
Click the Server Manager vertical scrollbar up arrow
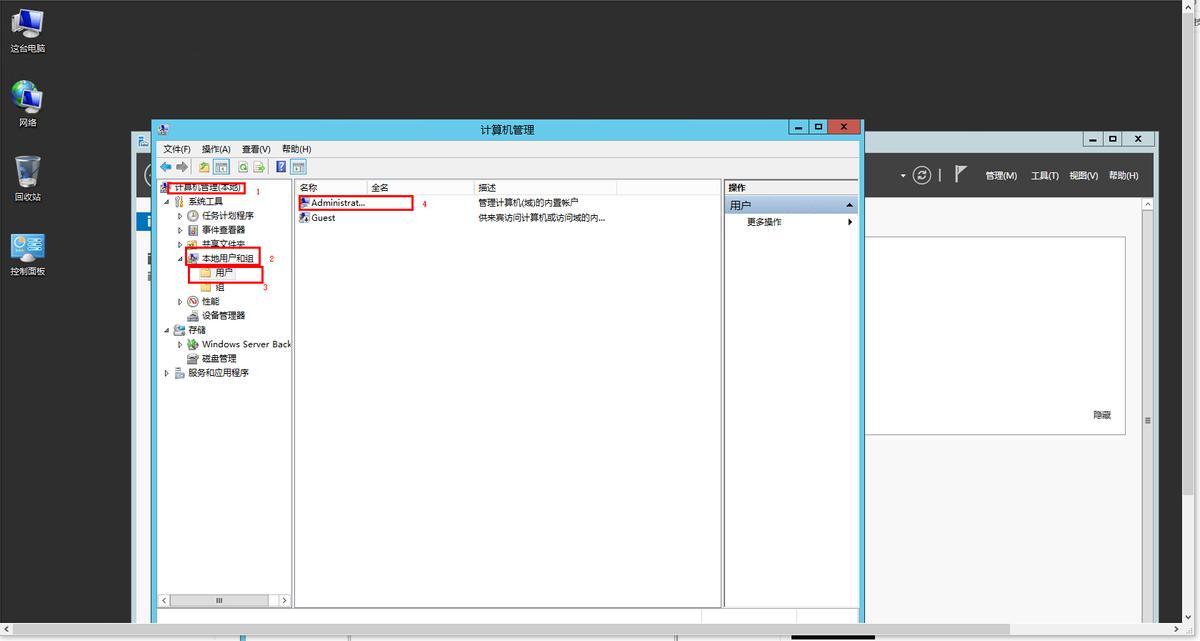click(1148, 204)
